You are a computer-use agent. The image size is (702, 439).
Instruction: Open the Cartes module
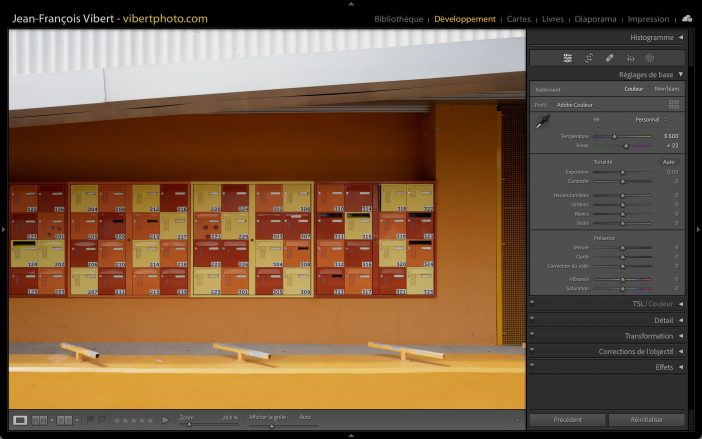pos(519,19)
